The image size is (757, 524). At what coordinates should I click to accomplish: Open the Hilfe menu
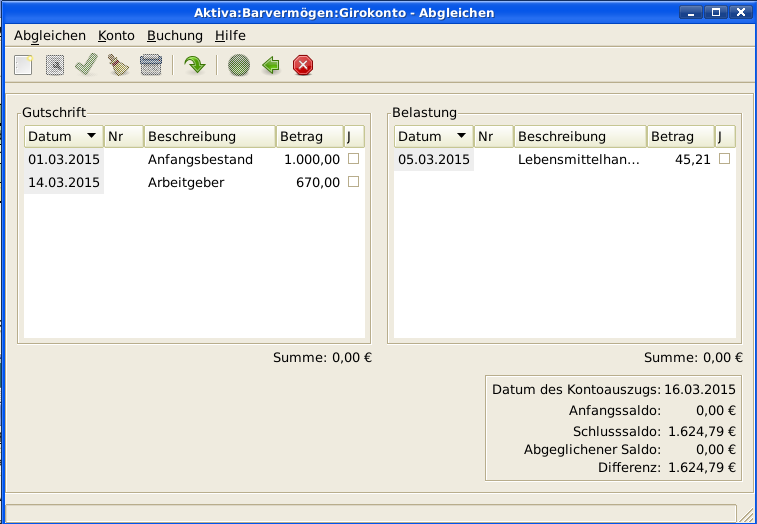[230, 35]
